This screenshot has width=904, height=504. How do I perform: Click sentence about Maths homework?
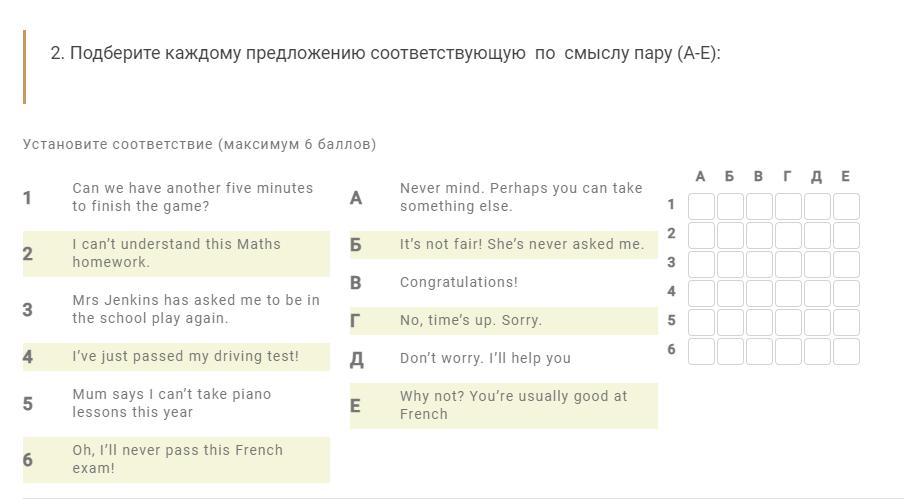176,253
